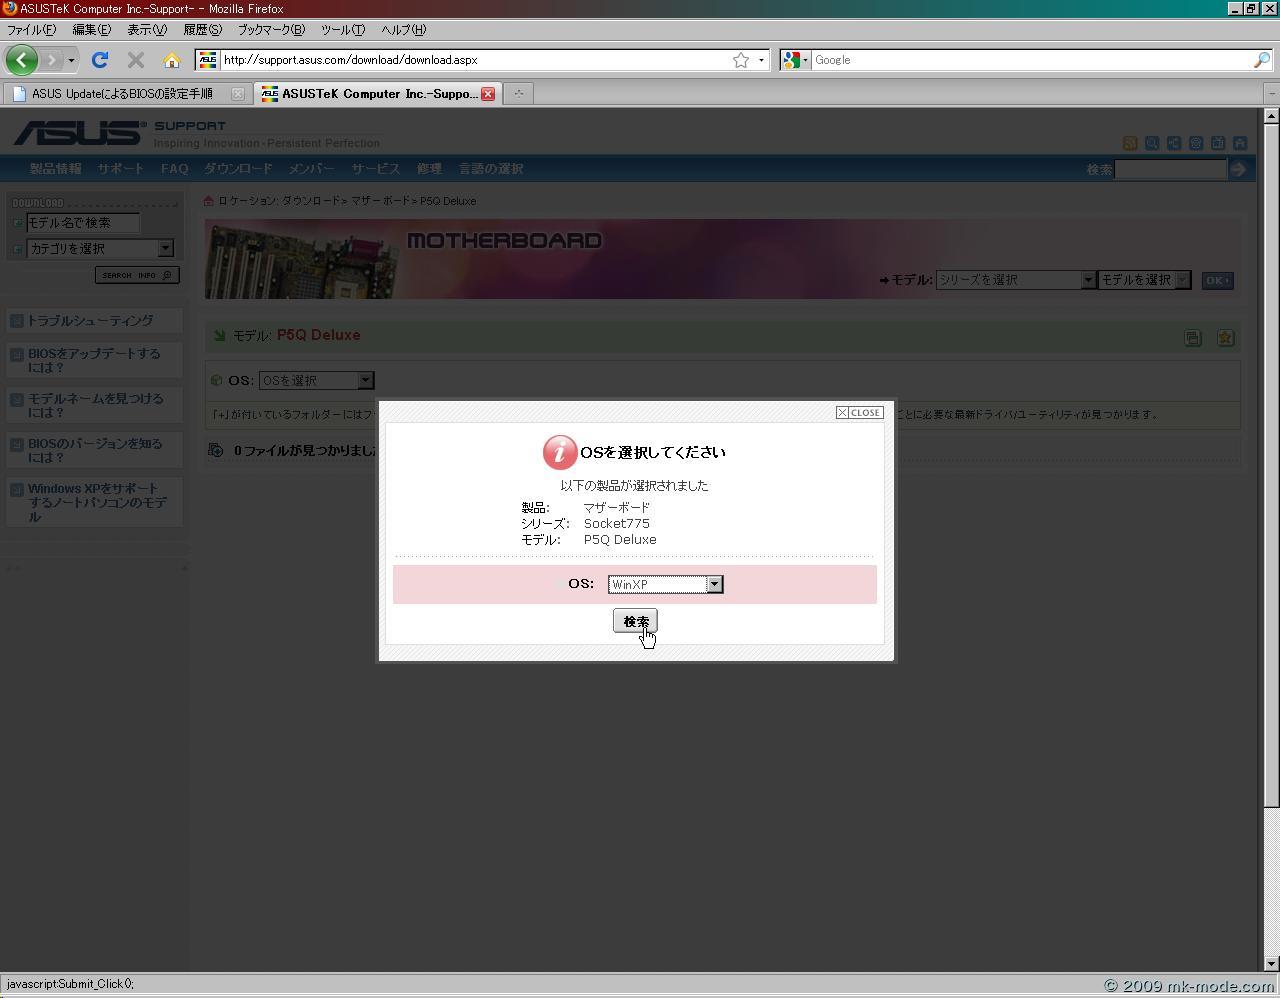Viewport: 1280px width, 998px height.
Task: Close the ASUSTeK Computer Inc. tab
Action: pyautogui.click(x=488, y=94)
